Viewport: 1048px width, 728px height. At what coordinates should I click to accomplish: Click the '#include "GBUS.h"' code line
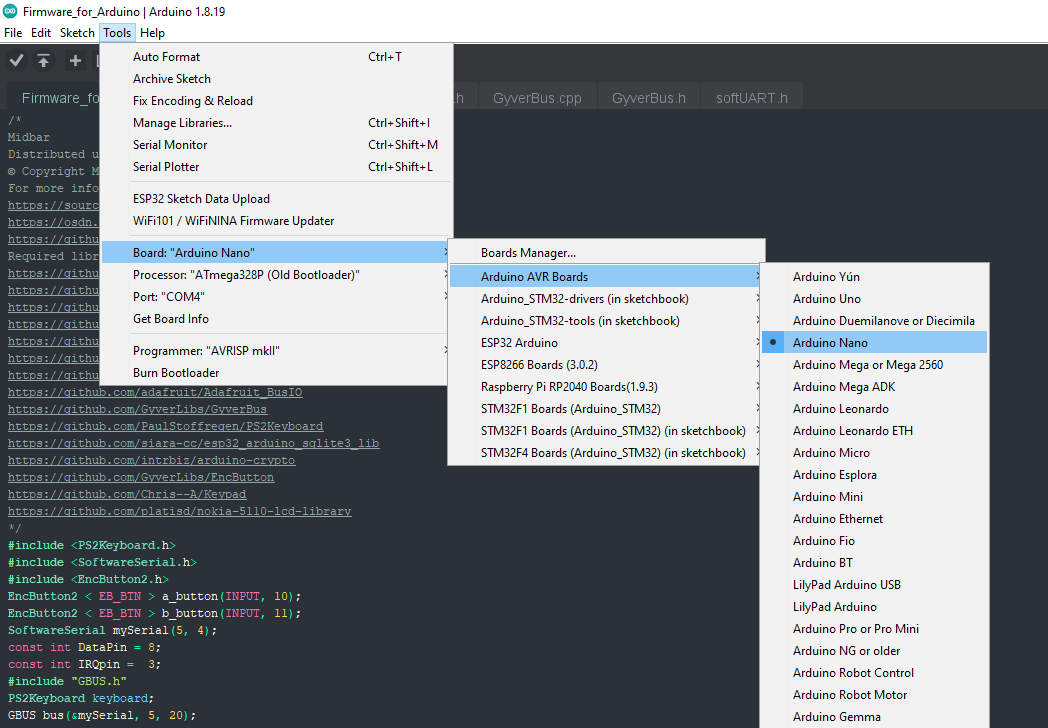(68, 681)
